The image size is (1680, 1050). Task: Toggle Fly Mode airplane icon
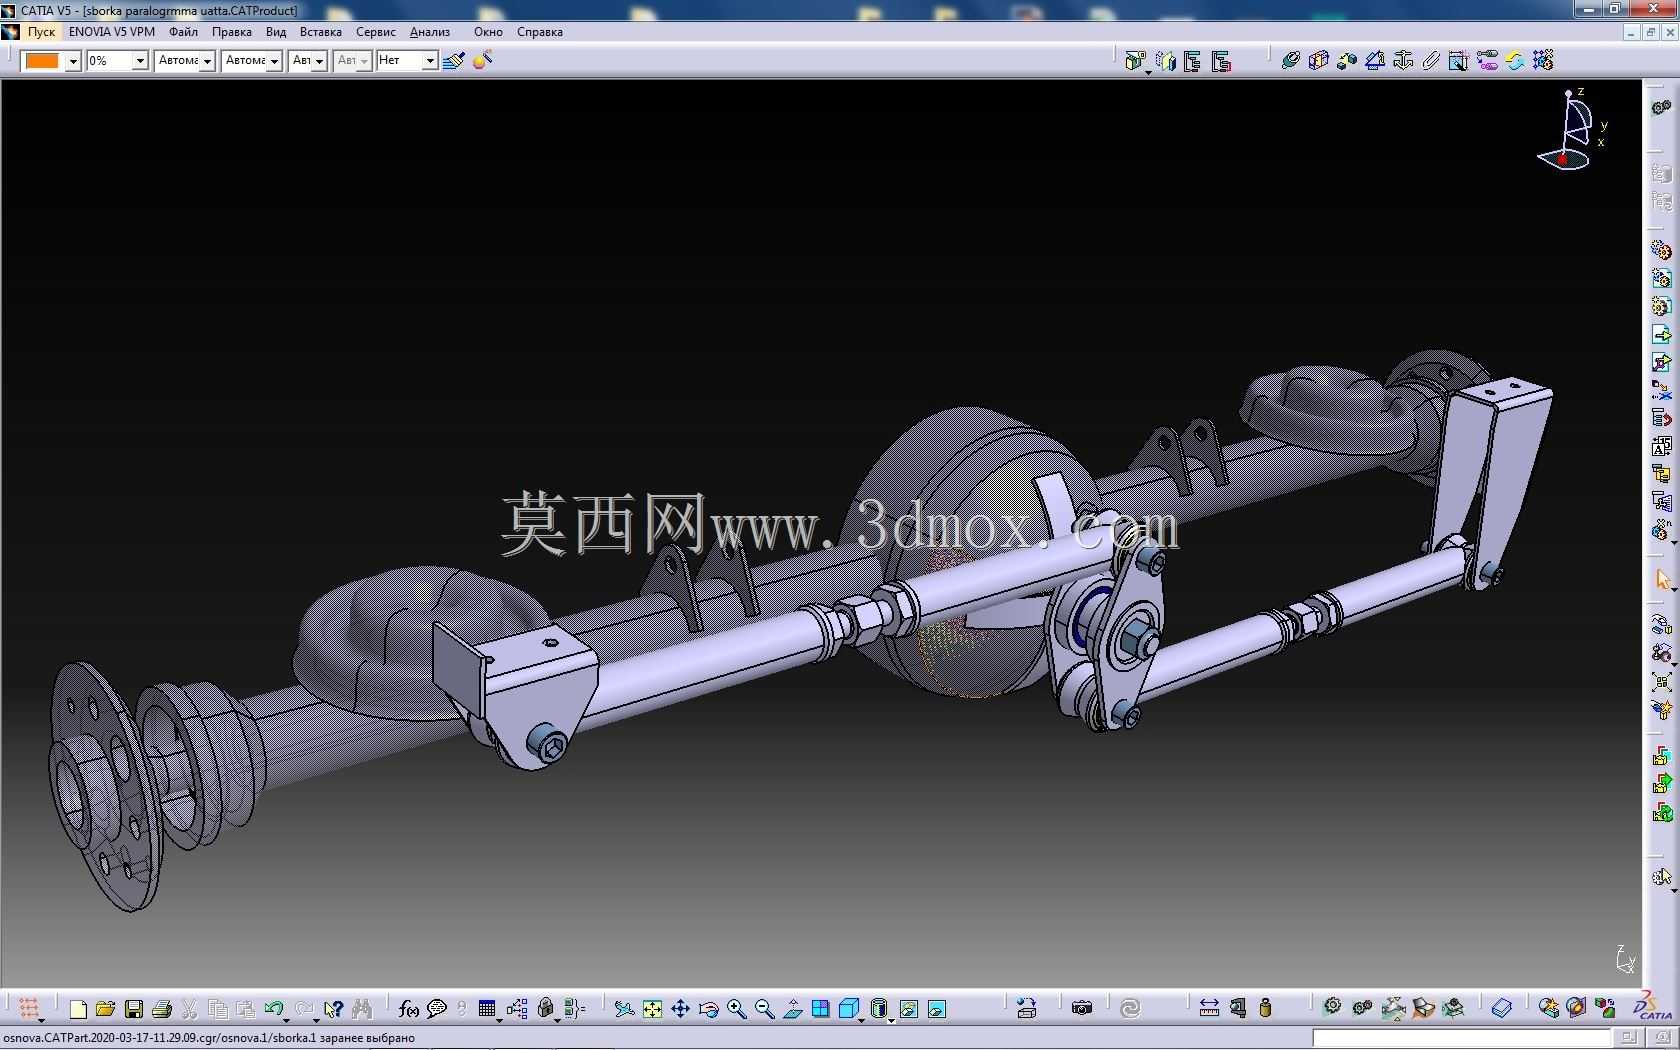tap(624, 1009)
